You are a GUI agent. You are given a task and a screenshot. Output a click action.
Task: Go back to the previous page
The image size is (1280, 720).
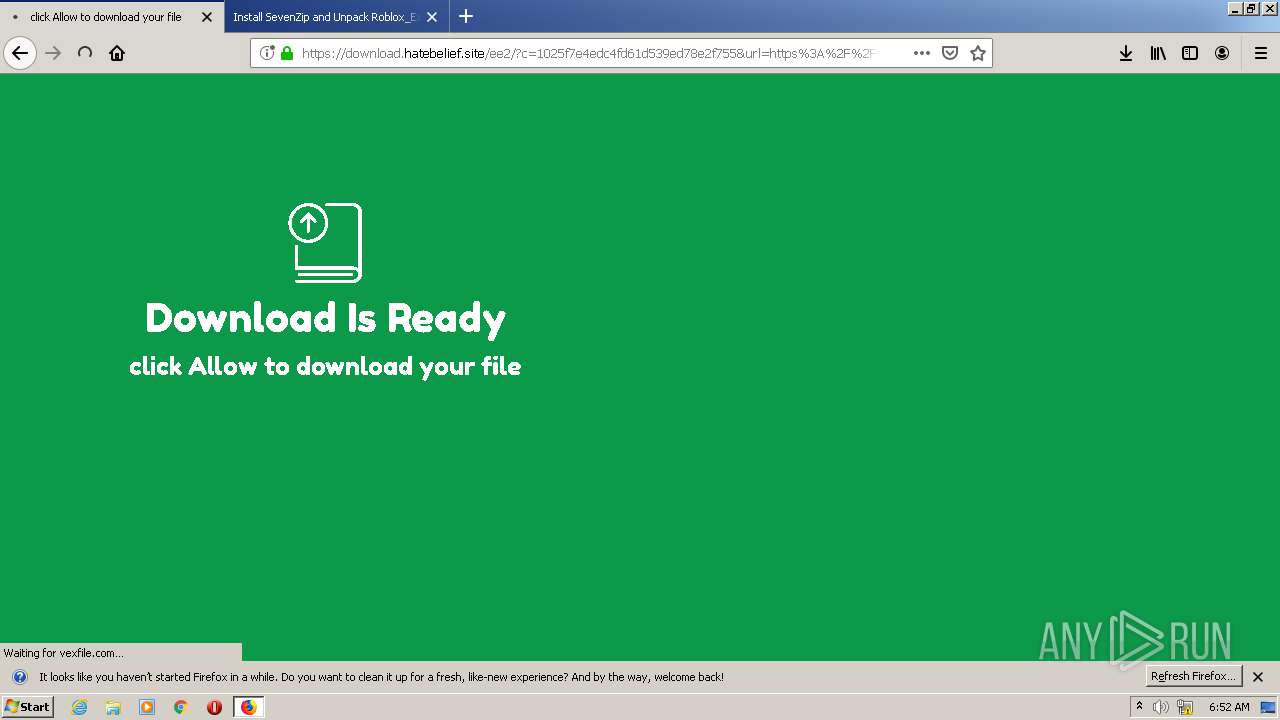[20, 53]
